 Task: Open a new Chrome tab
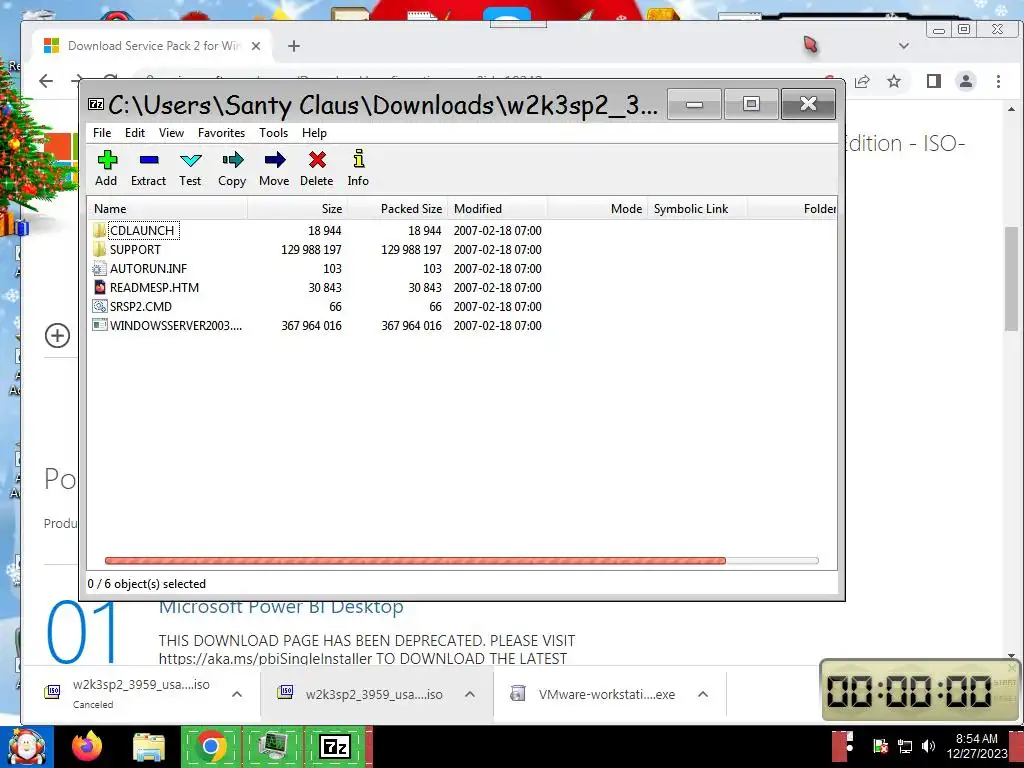pyautogui.click(x=294, y=46)
